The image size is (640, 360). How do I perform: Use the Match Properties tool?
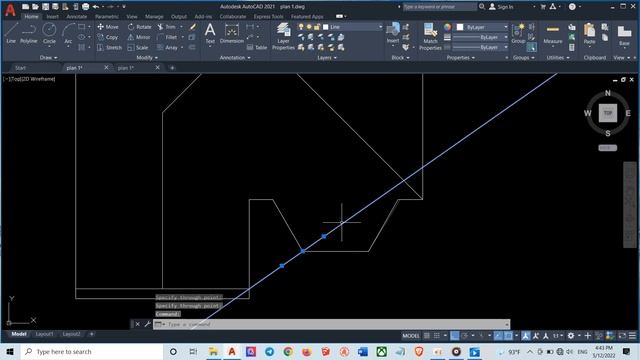tap(430, 36)
